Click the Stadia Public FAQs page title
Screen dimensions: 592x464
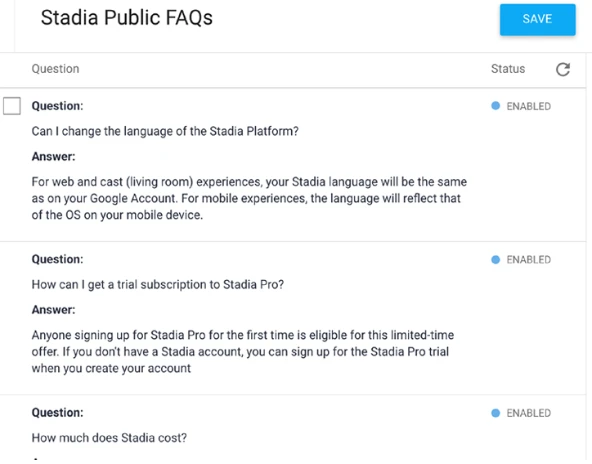[126, 18]
